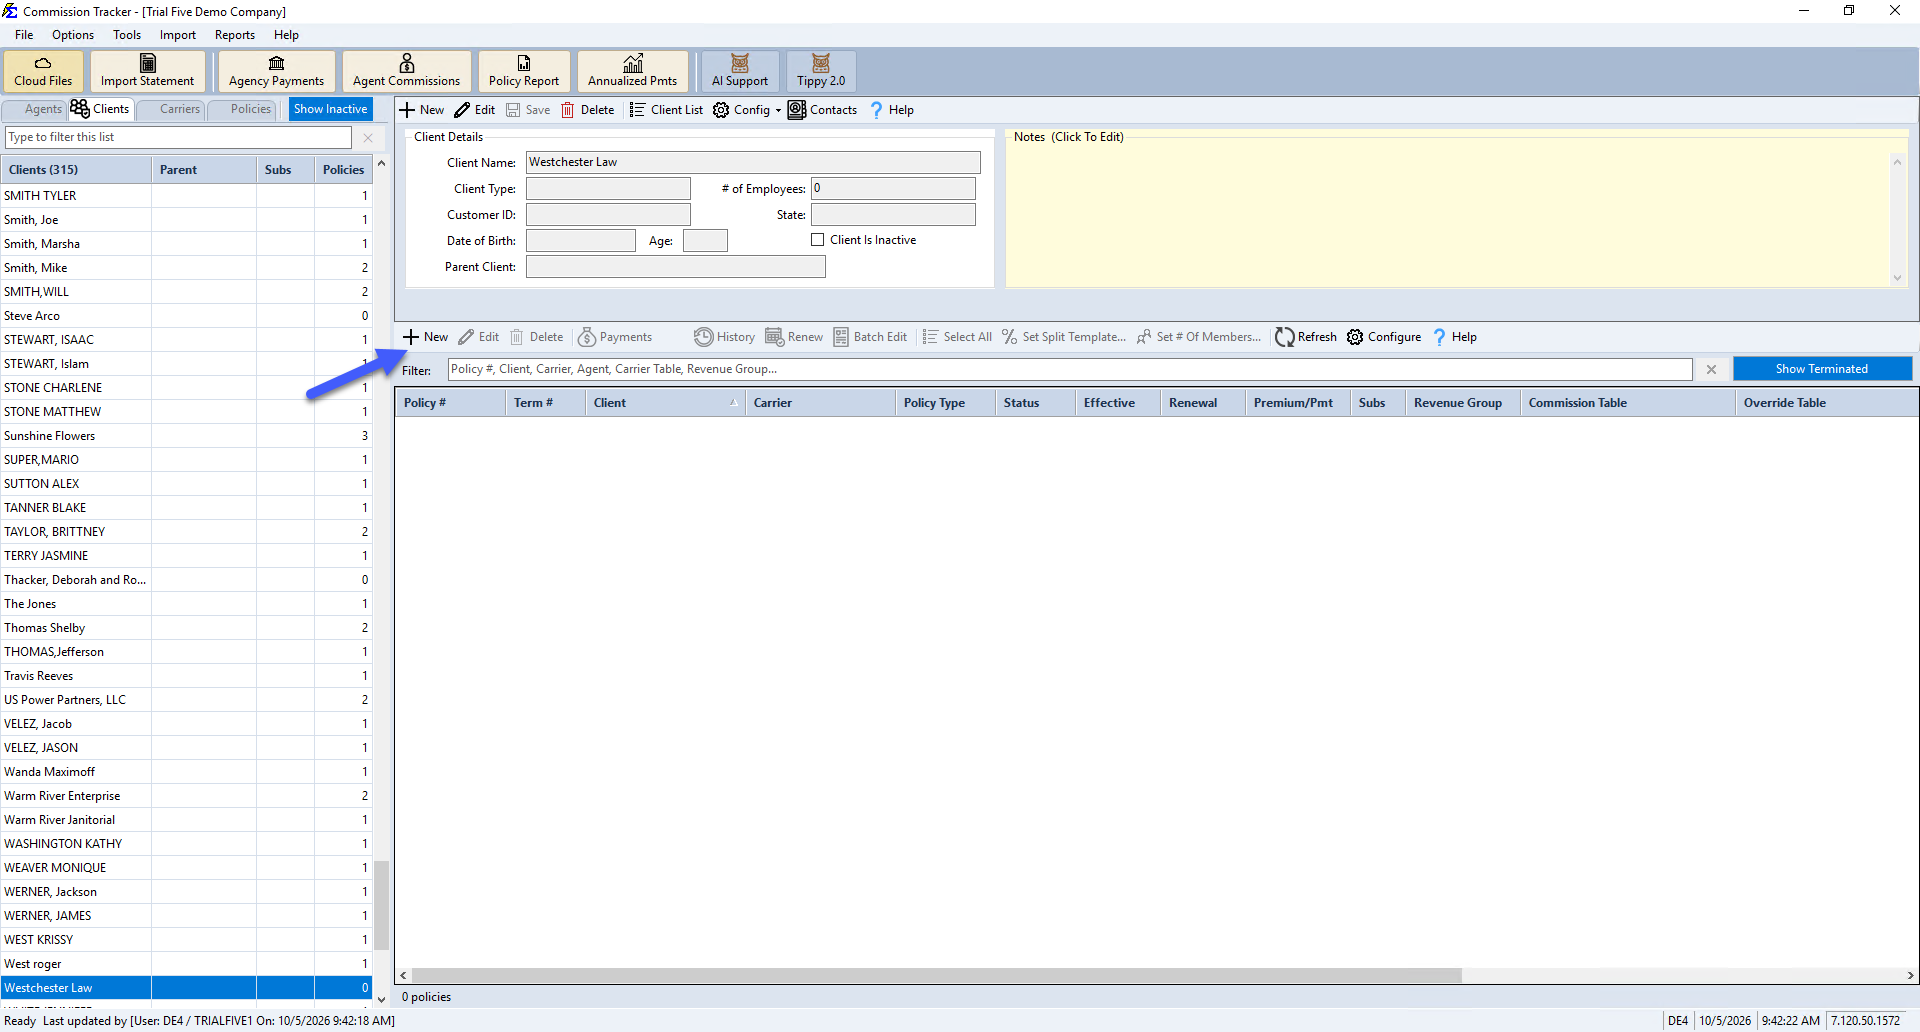Select Steve Arco client row

(x=186, y=316)
